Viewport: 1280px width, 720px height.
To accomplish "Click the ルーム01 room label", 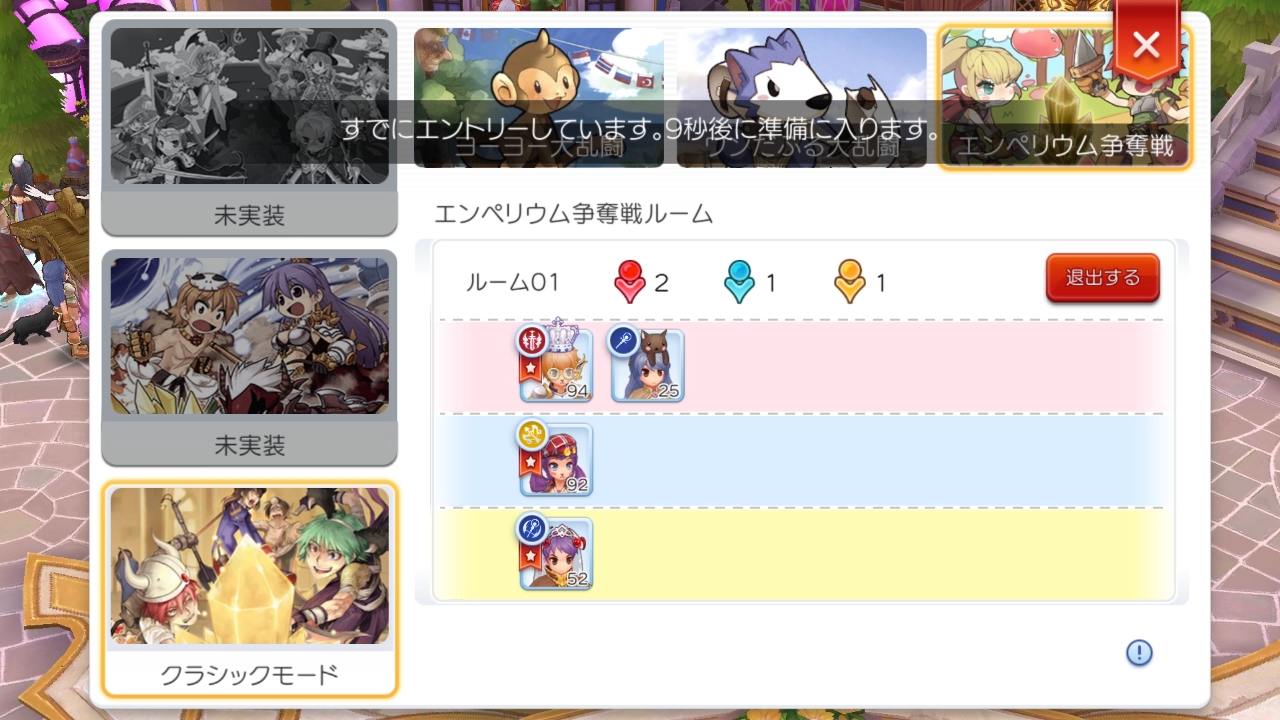I will pos(512,282).
